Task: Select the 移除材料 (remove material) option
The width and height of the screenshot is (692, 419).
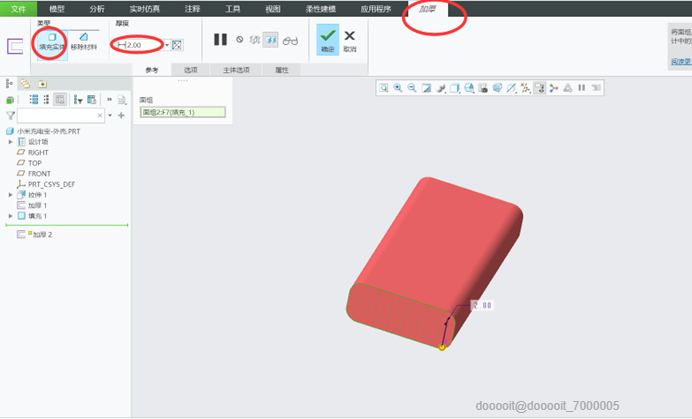Action: pos(84,42)
